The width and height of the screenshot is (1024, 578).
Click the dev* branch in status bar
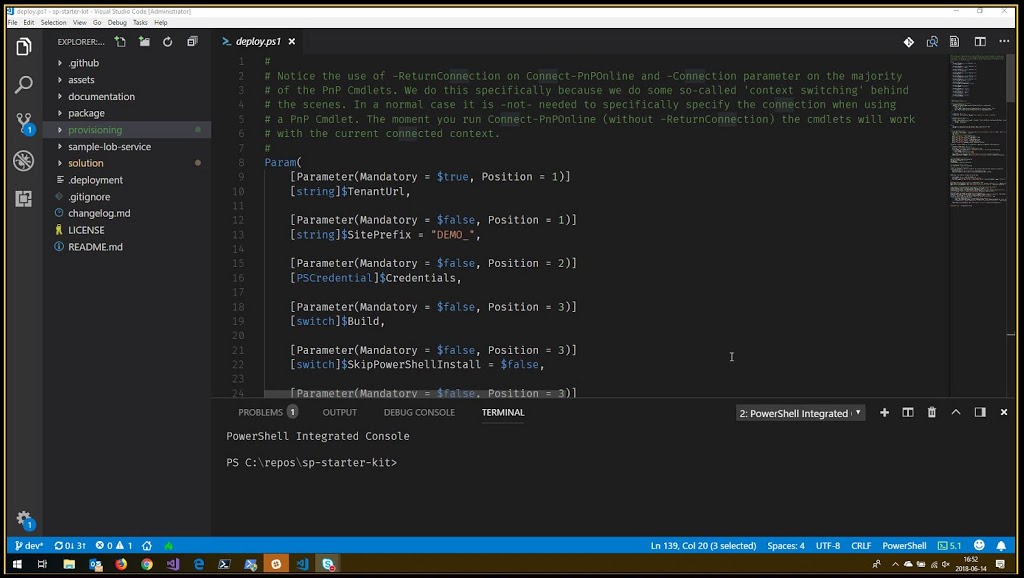[x=29, y=546]
